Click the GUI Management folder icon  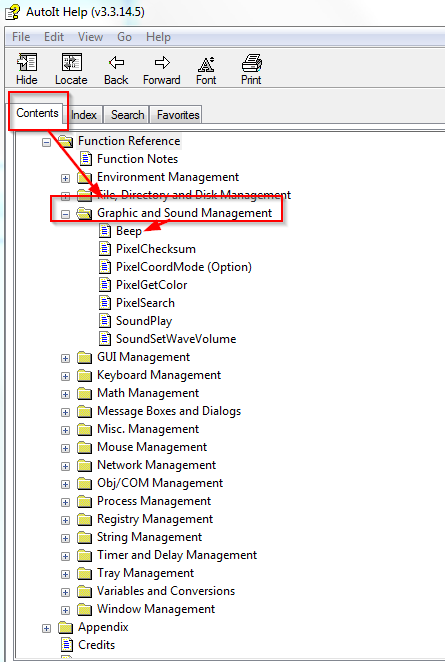click(x=84, y=358)
